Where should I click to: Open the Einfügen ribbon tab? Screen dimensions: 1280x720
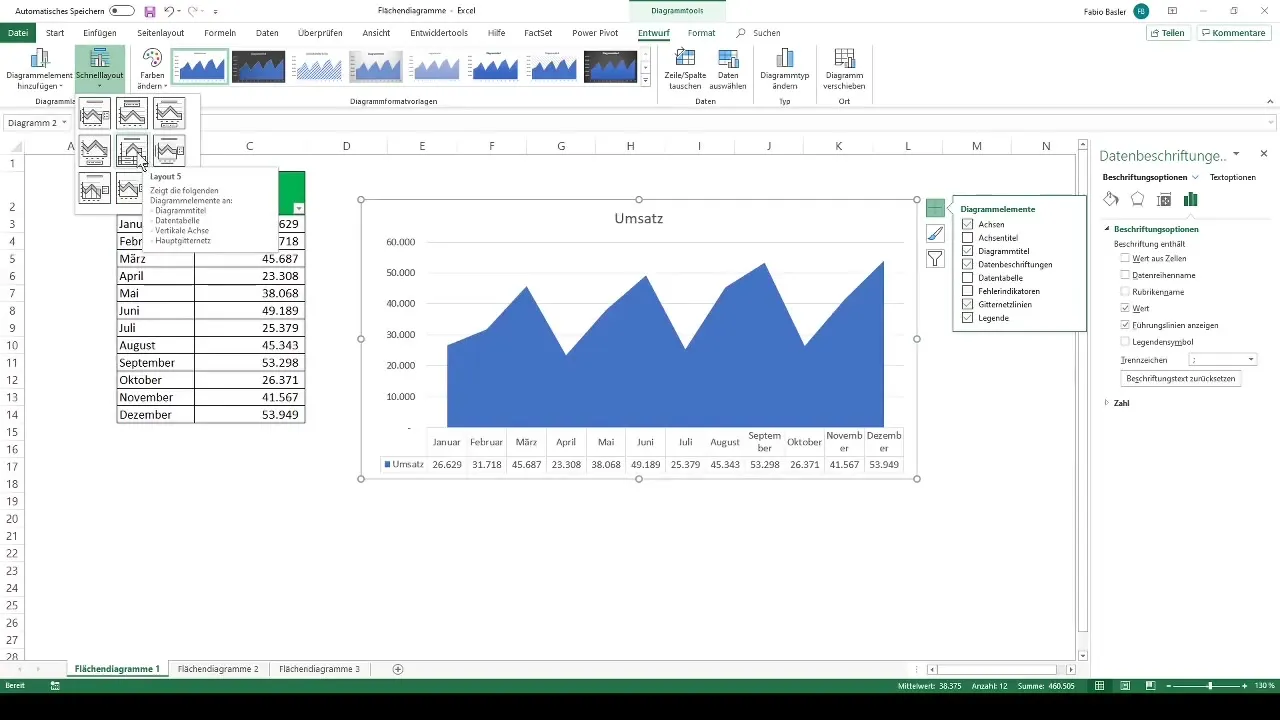pyautogui.click(x=100, y=33)
